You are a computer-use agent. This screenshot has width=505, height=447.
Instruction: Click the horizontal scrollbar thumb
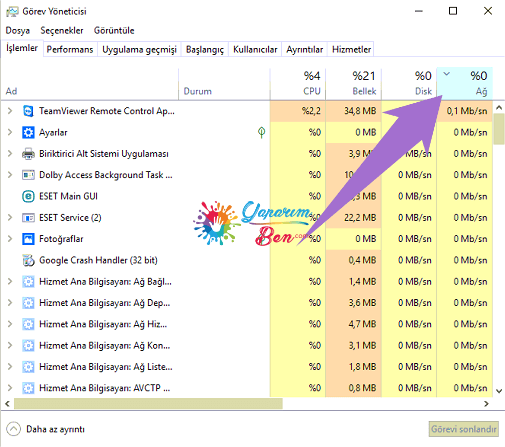(x=148, y=404)
